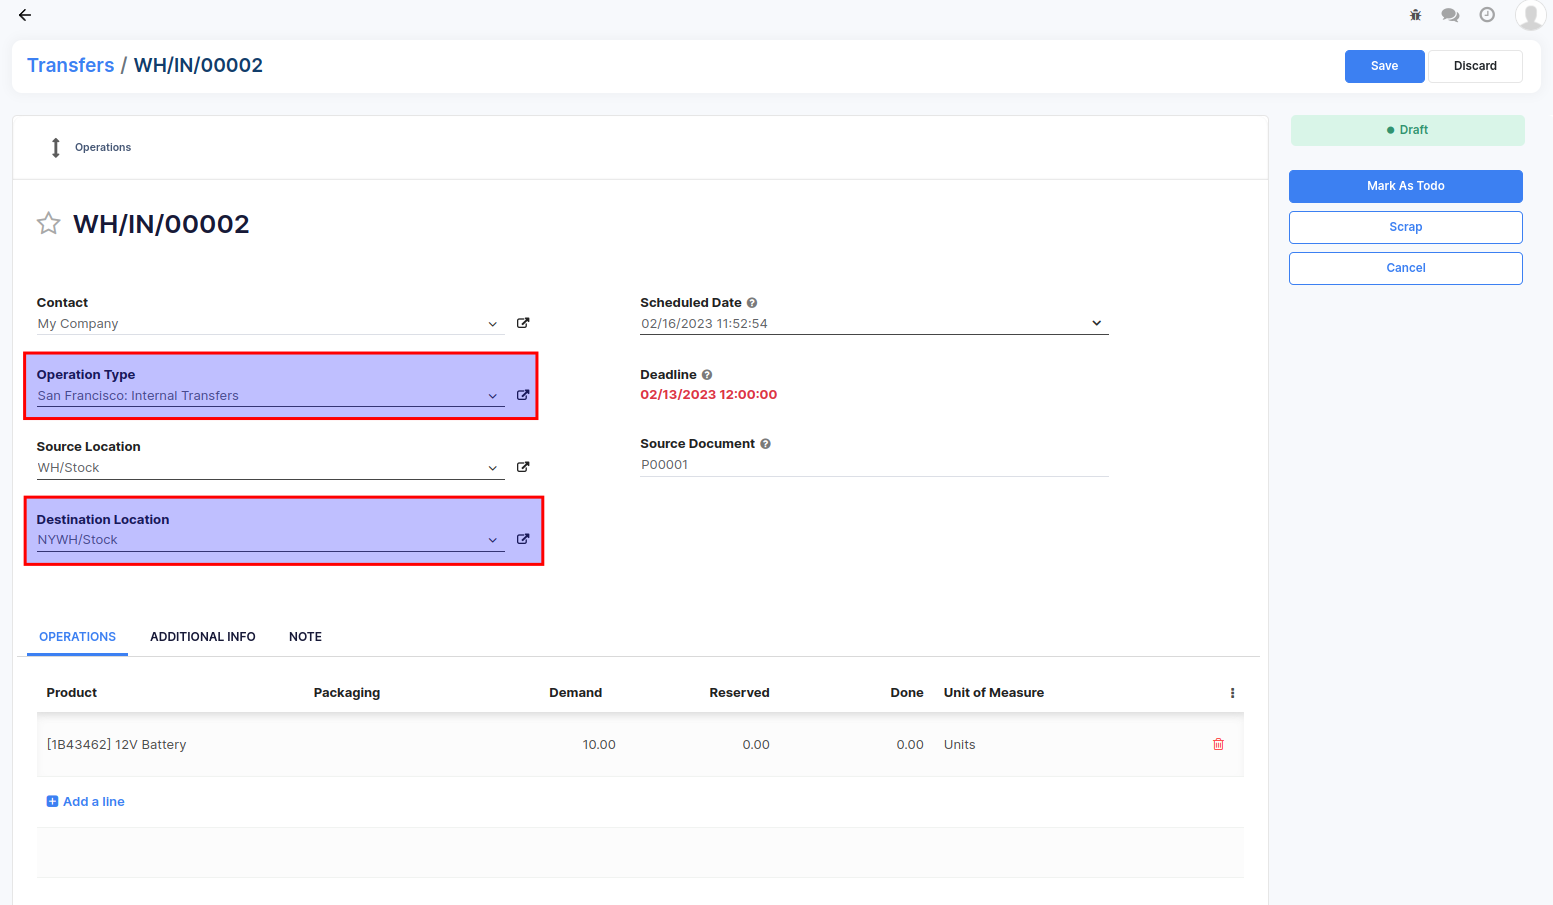The height and width of the screenshot is (905, 1553).
Task: Open the Scheduled Date picker dropdown
Action: click(x=1096, y=323)
